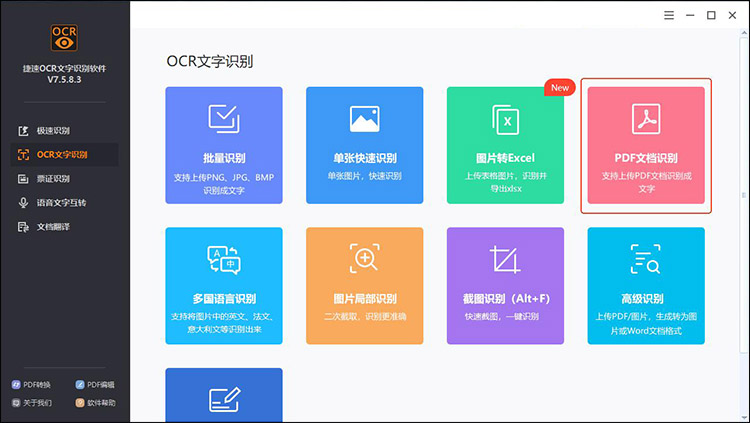The image size is (750, 423).
Task: Open 语音文字互转 sidebar item
Action: (64, 202)
